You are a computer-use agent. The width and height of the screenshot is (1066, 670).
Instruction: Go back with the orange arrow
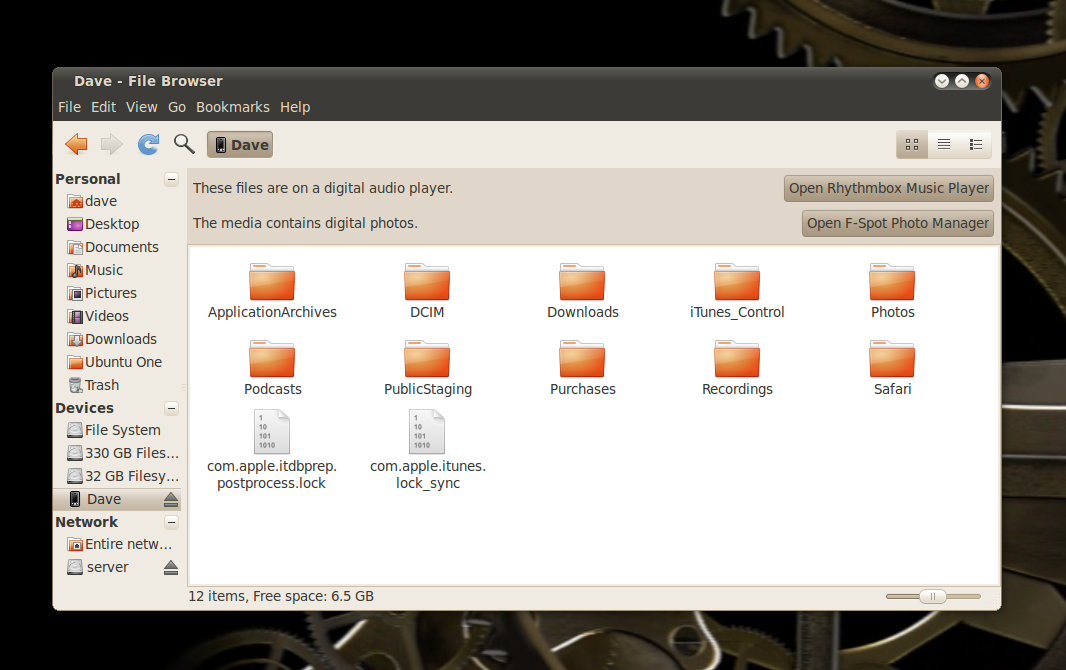point(76,144)
